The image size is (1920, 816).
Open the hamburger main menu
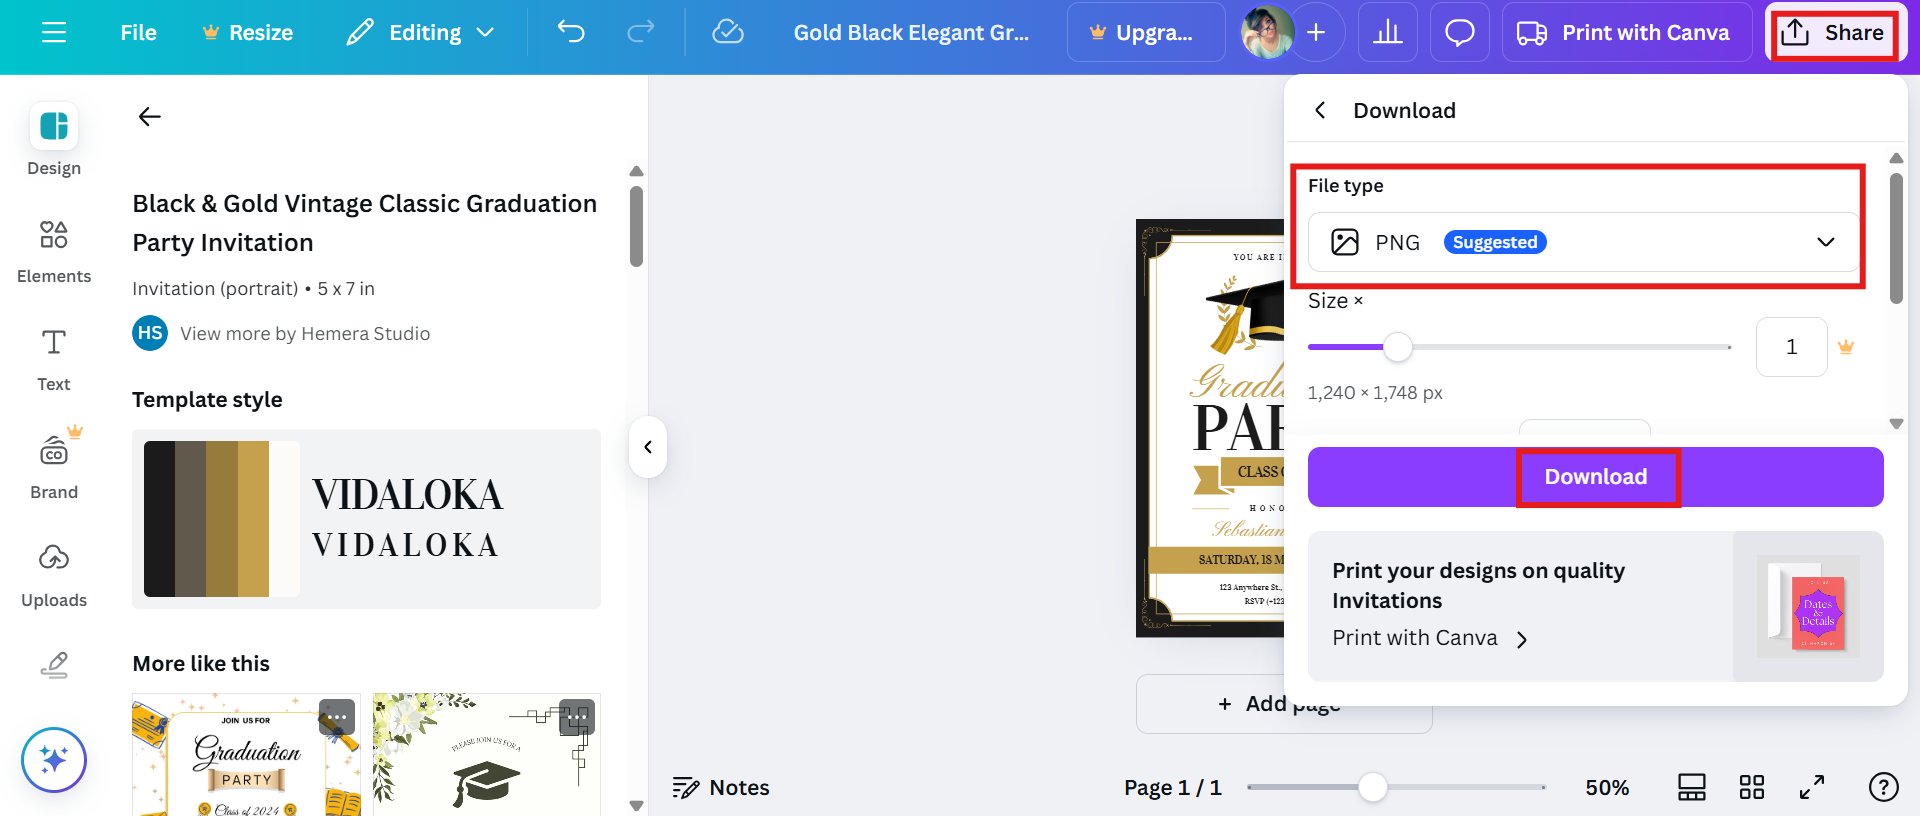tap(54, 33)
